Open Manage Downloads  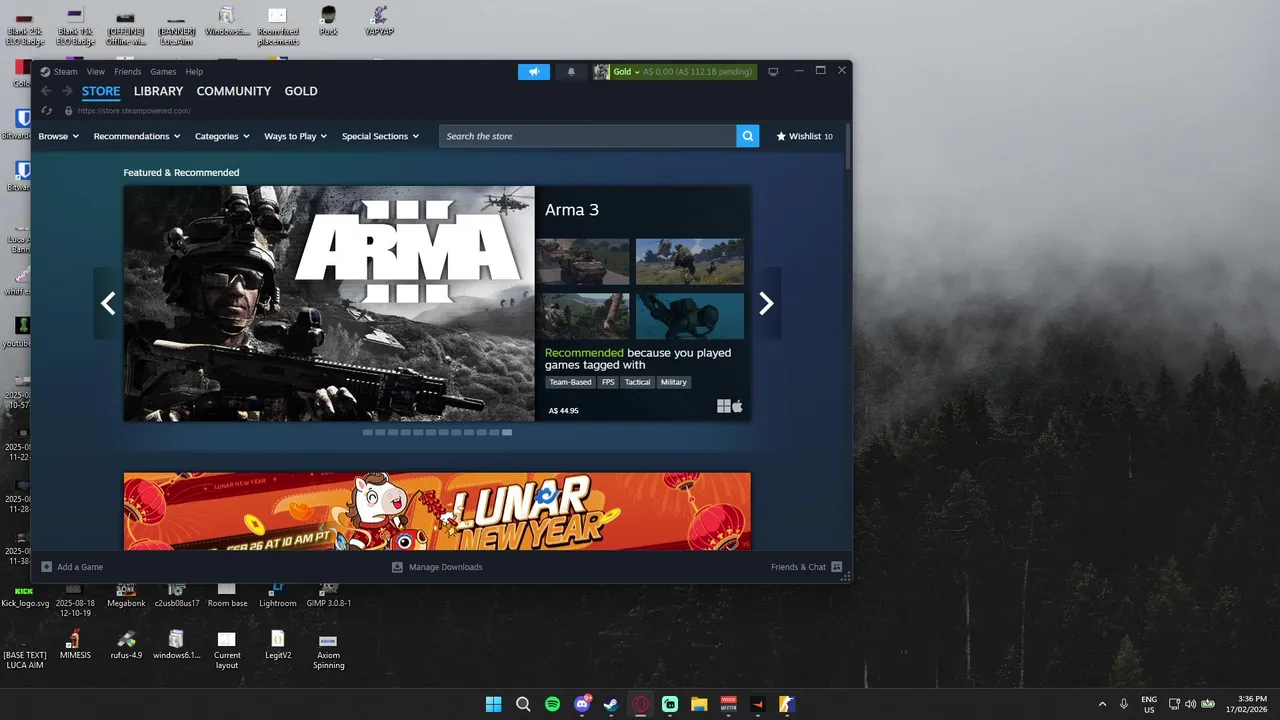click(437, 567)
